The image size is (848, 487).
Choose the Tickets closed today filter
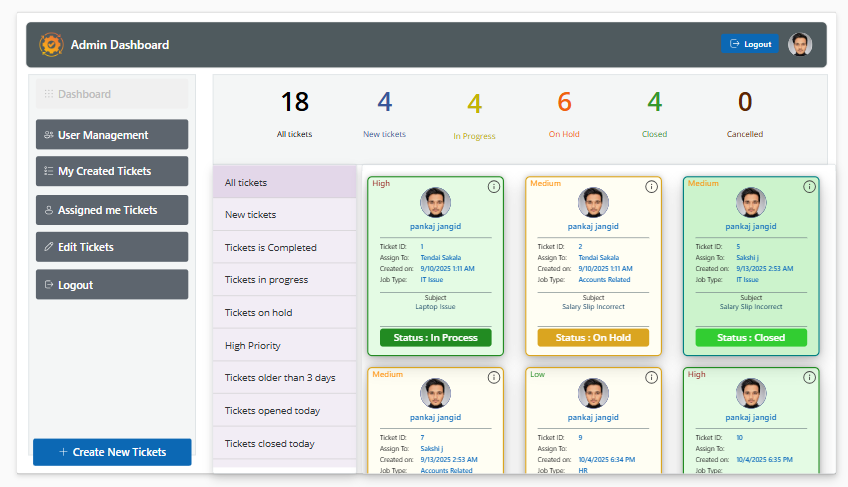[284, 444]
